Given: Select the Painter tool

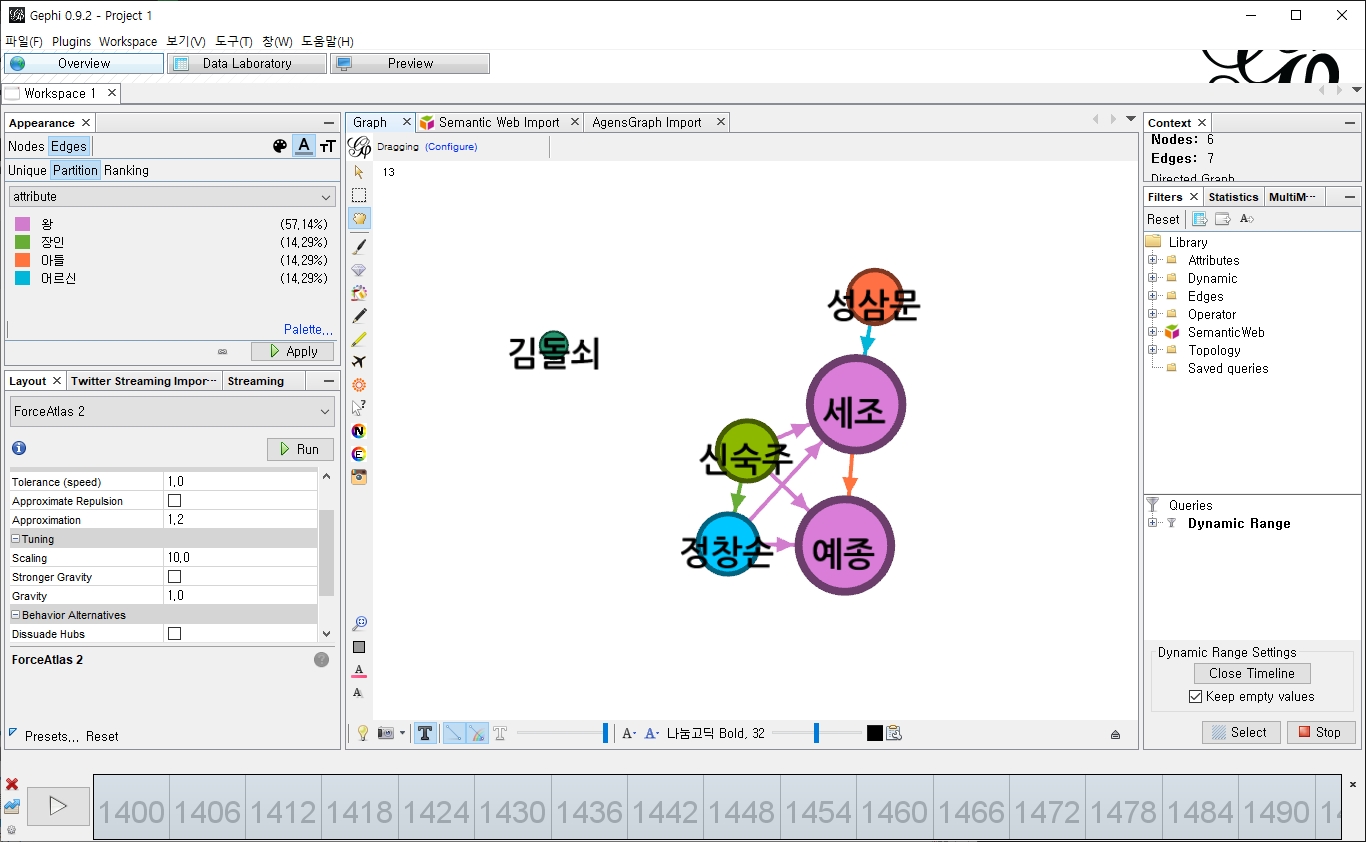Looking at the screenshot, I should [x=359, y=246].
